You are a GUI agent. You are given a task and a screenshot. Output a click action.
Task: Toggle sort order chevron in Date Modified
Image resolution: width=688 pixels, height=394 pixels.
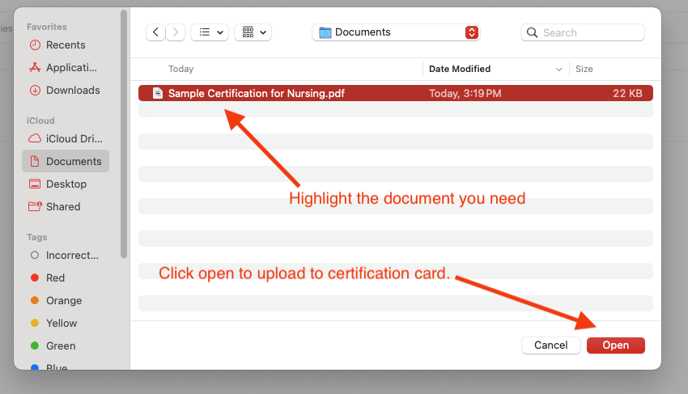pos(559,69)
